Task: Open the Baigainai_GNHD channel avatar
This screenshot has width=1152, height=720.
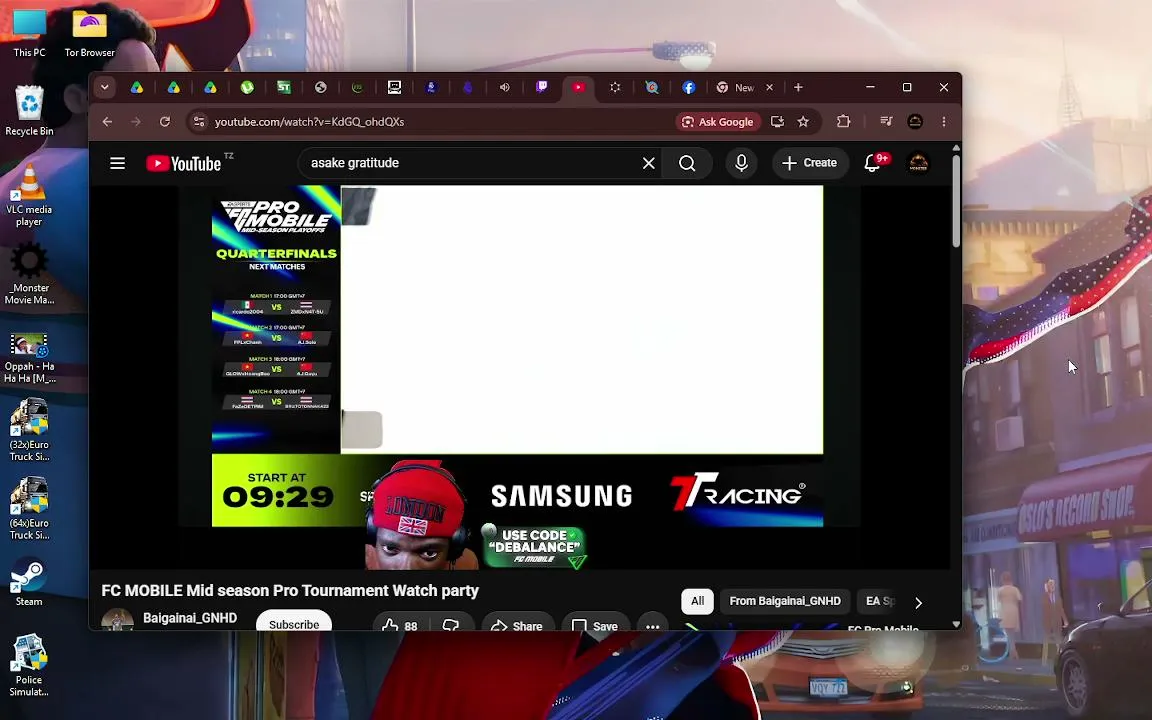Action: (117, 620)
